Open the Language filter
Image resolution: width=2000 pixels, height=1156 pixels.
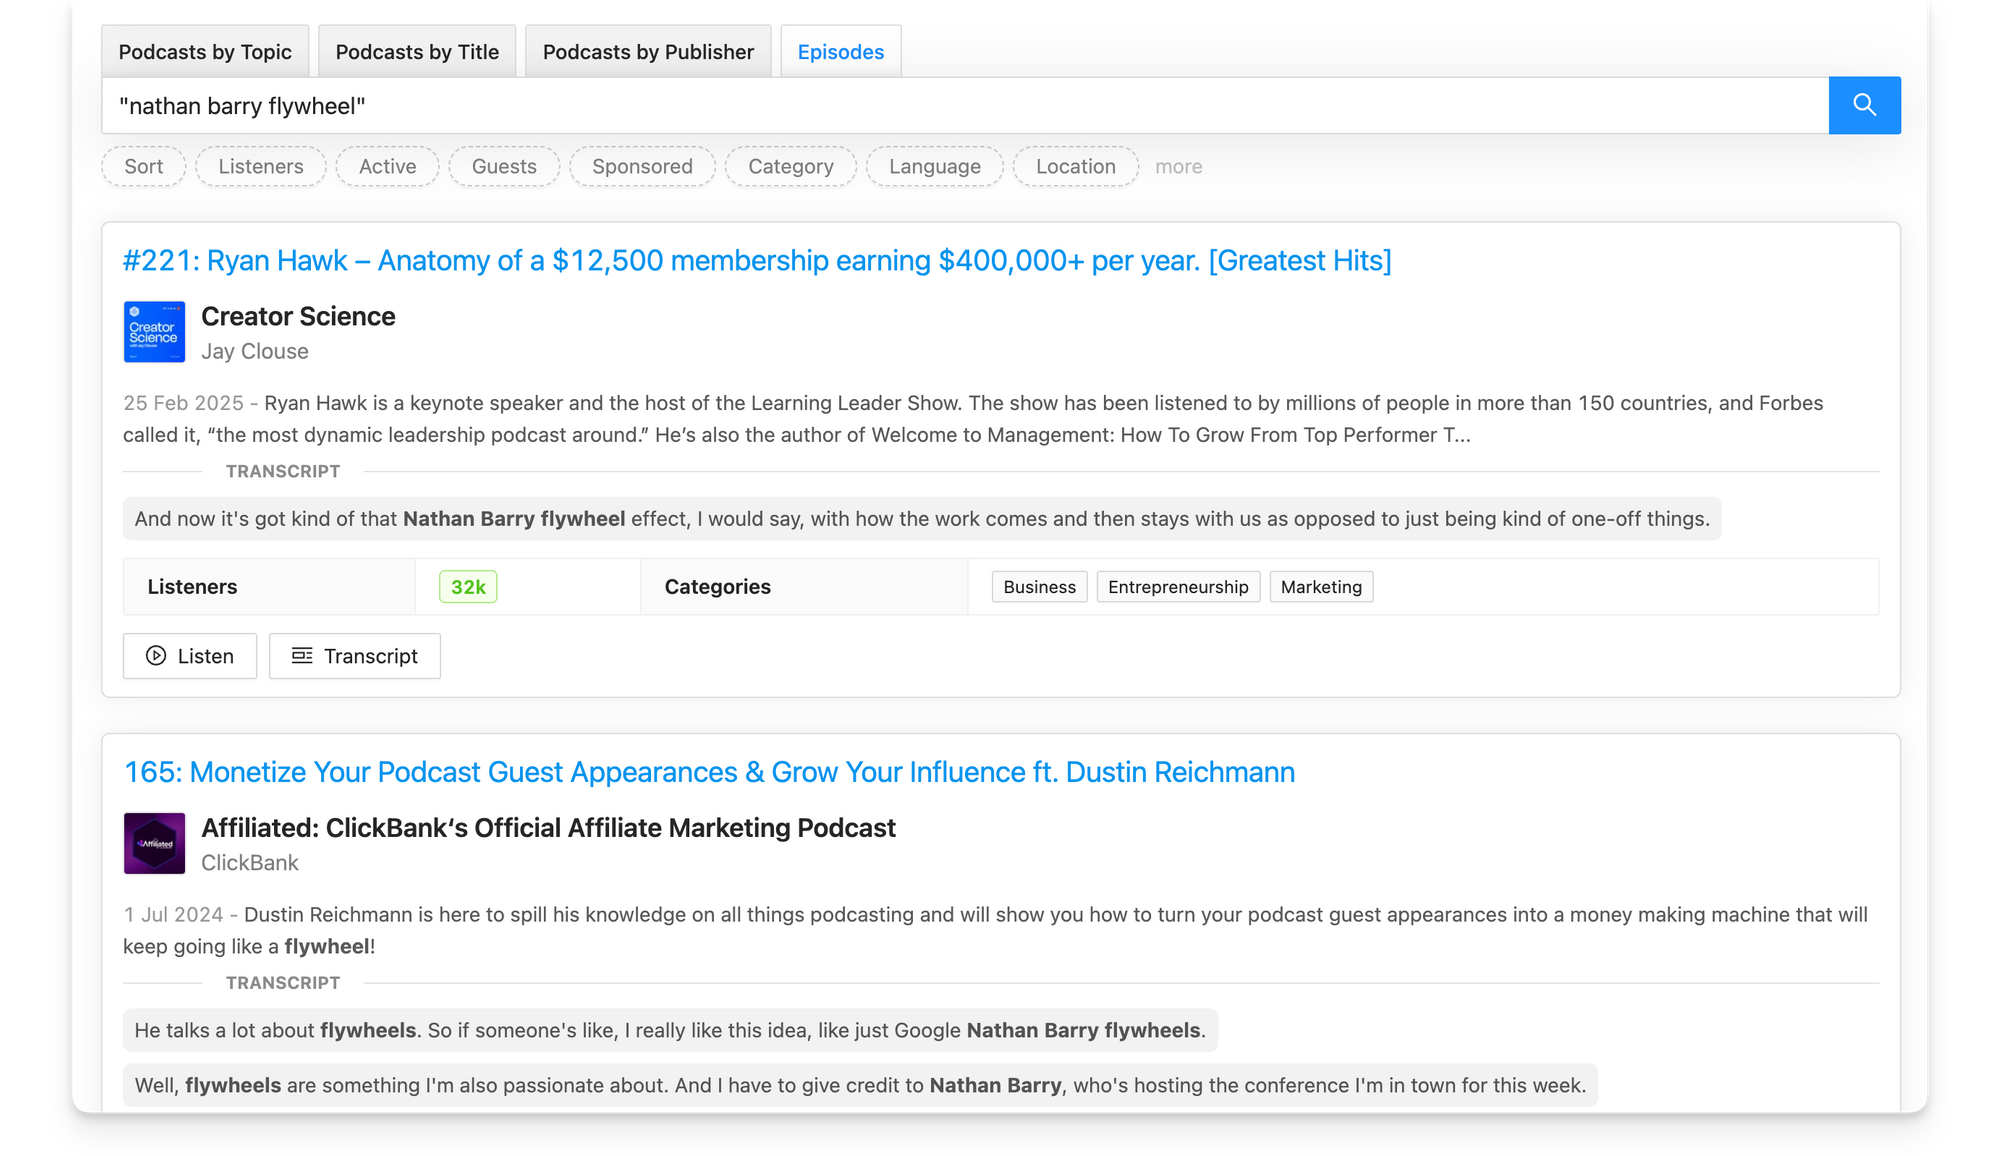934,166
